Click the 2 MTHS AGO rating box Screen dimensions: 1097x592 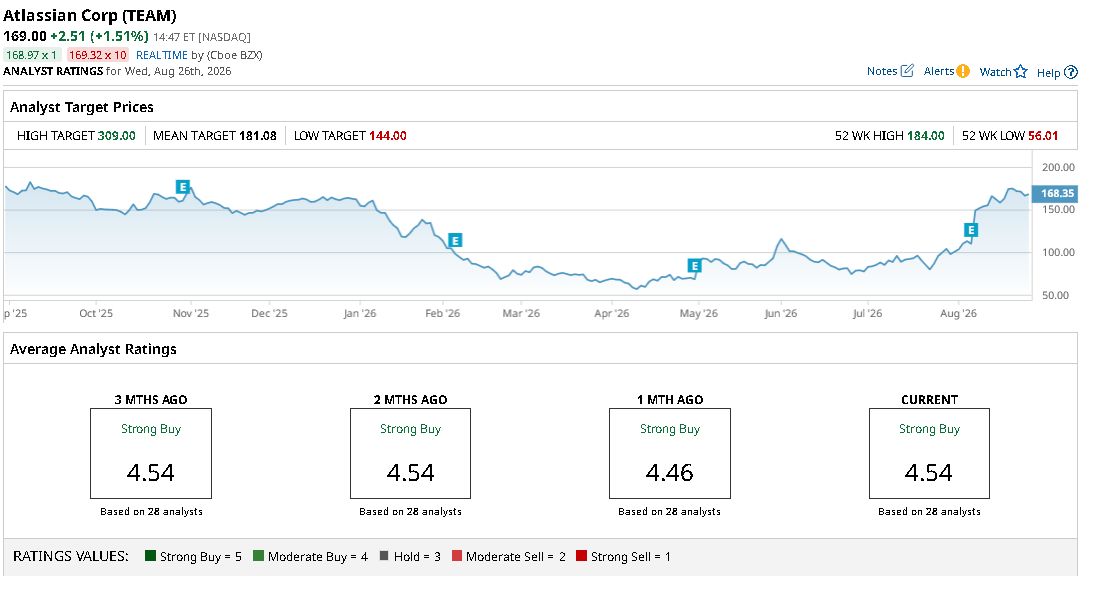click(410, 453)
